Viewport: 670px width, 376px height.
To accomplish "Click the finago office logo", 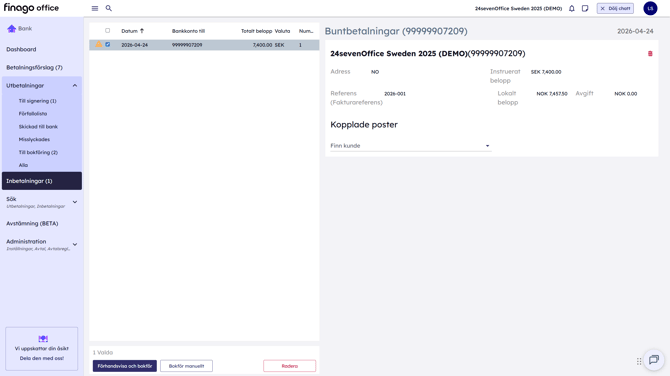I will click(31, 8).
